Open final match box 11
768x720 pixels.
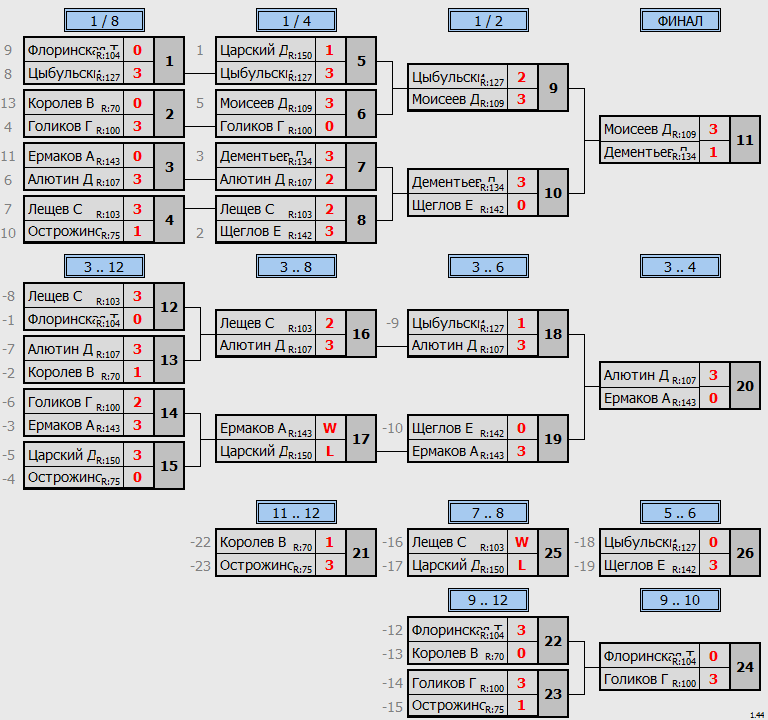click(x=745, y=140)
